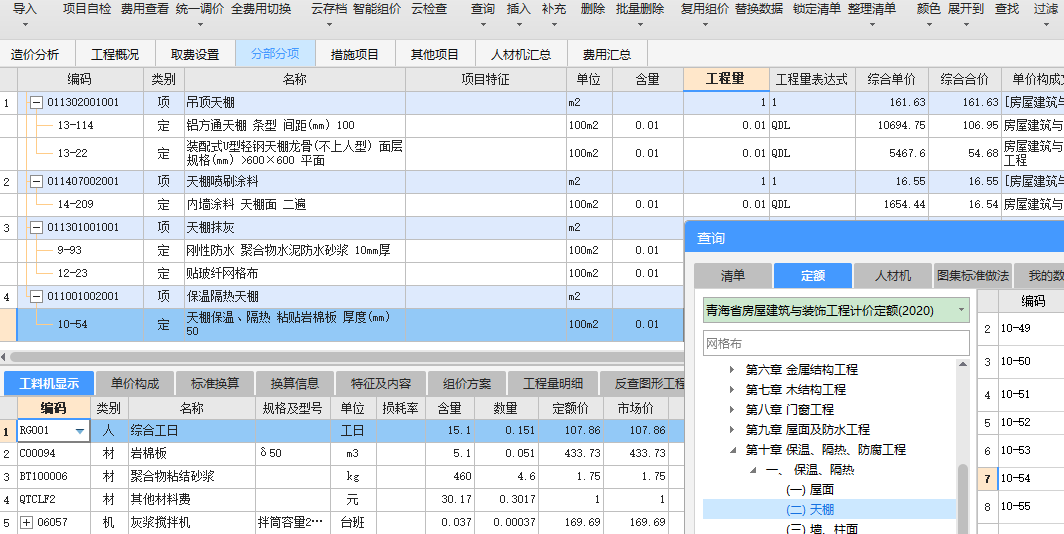Switch to 工程概况 tab
The image size is (1064, 534).
pyautogui.click(x=115, y=54)
